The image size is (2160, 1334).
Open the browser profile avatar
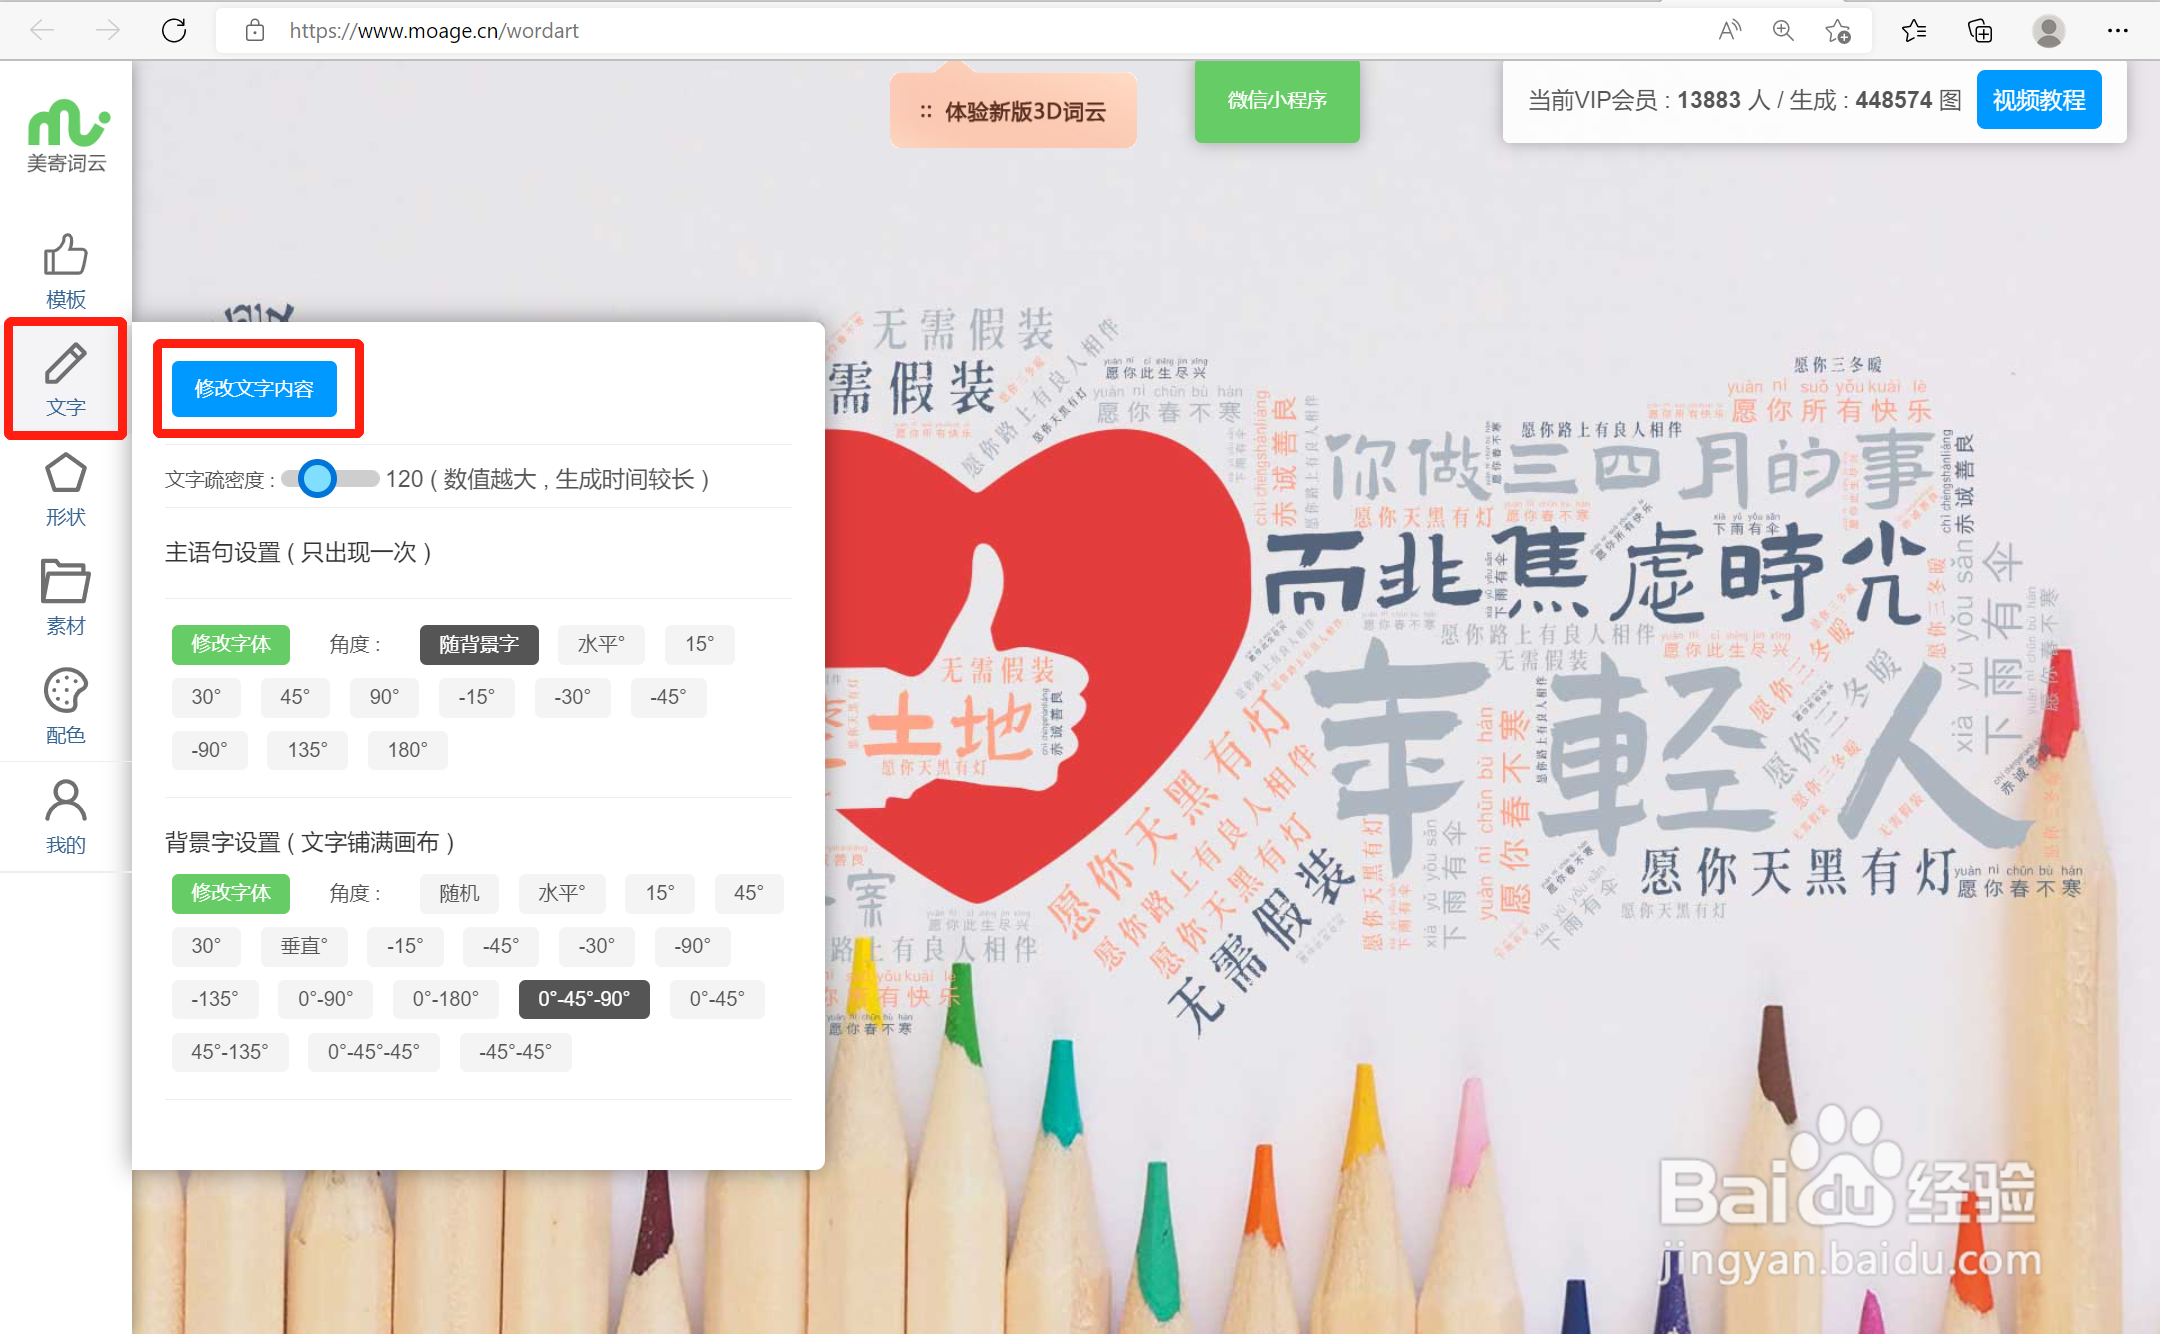click(2048, 31)
